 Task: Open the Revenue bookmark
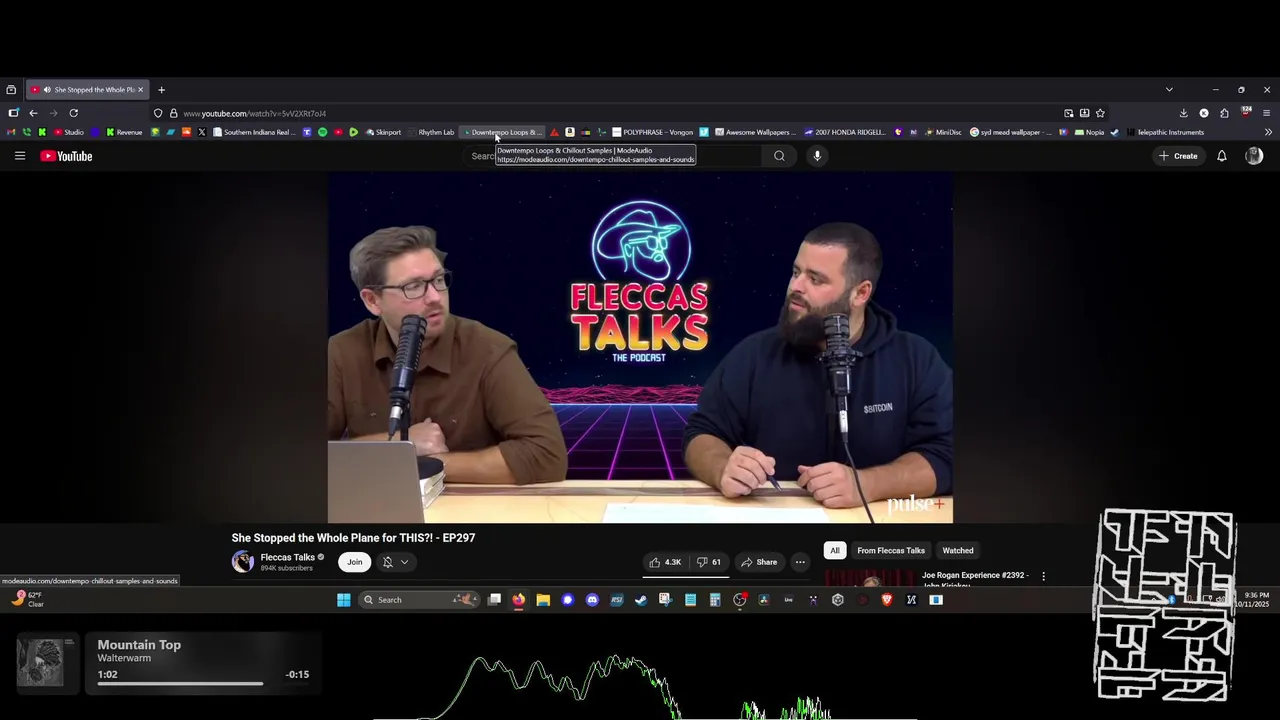point(124,132)
